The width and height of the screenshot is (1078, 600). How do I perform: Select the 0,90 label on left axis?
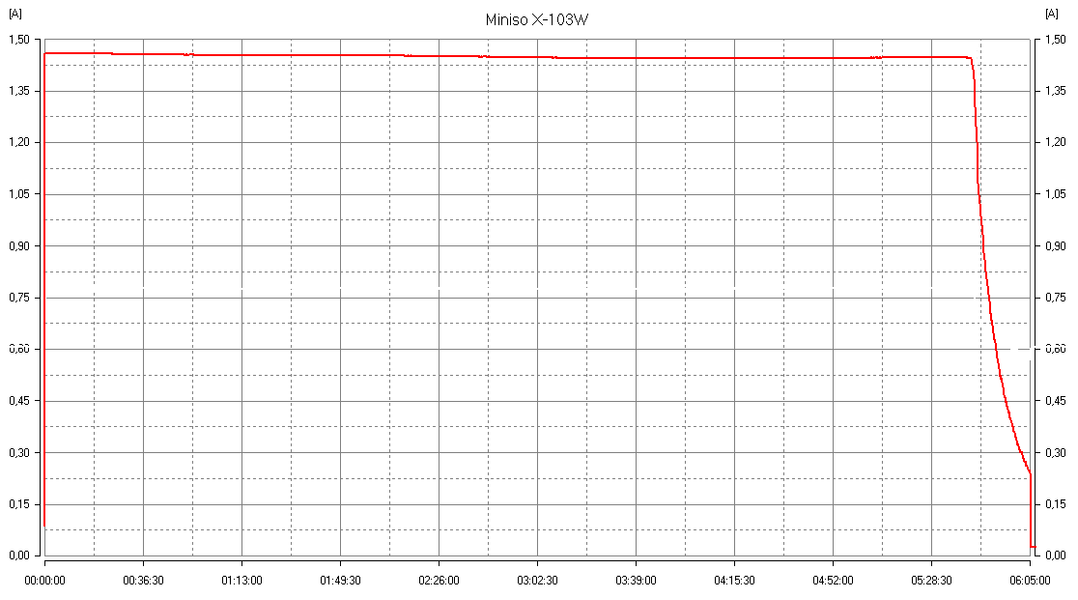pyautogui.click(x=19, y=246)
